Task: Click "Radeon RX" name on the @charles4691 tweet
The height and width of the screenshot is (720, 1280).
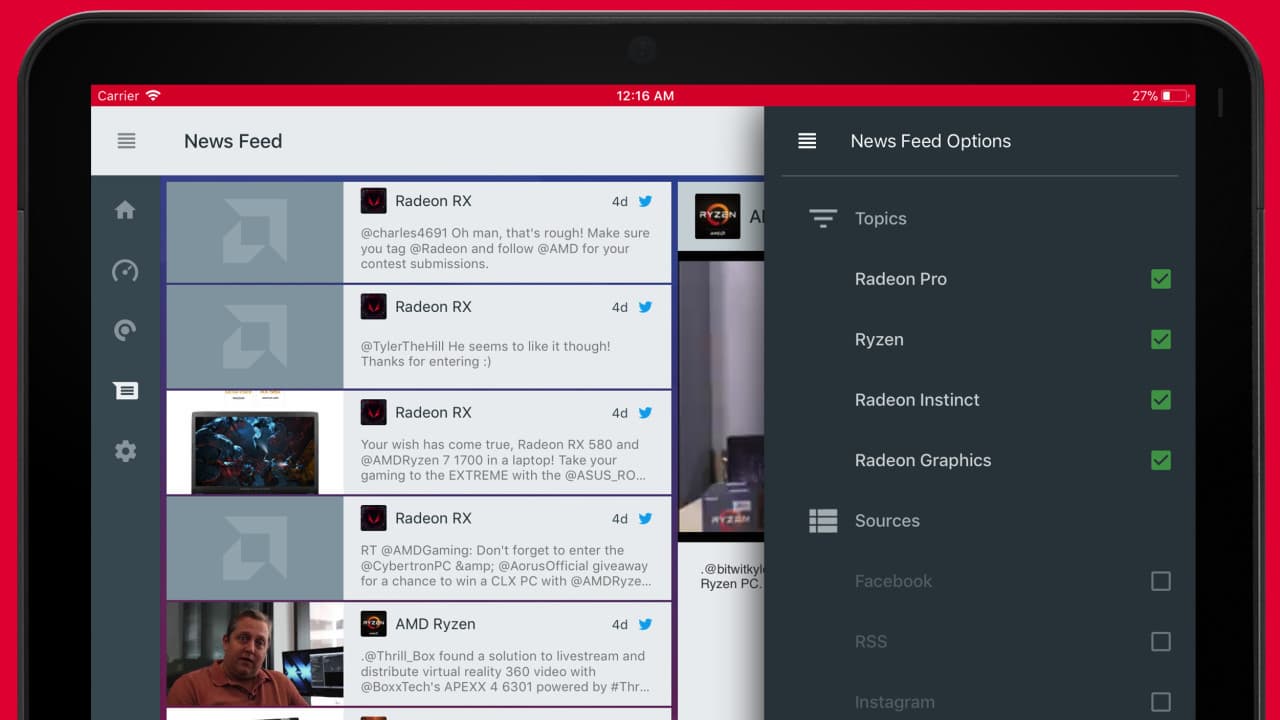Action: 433,201
